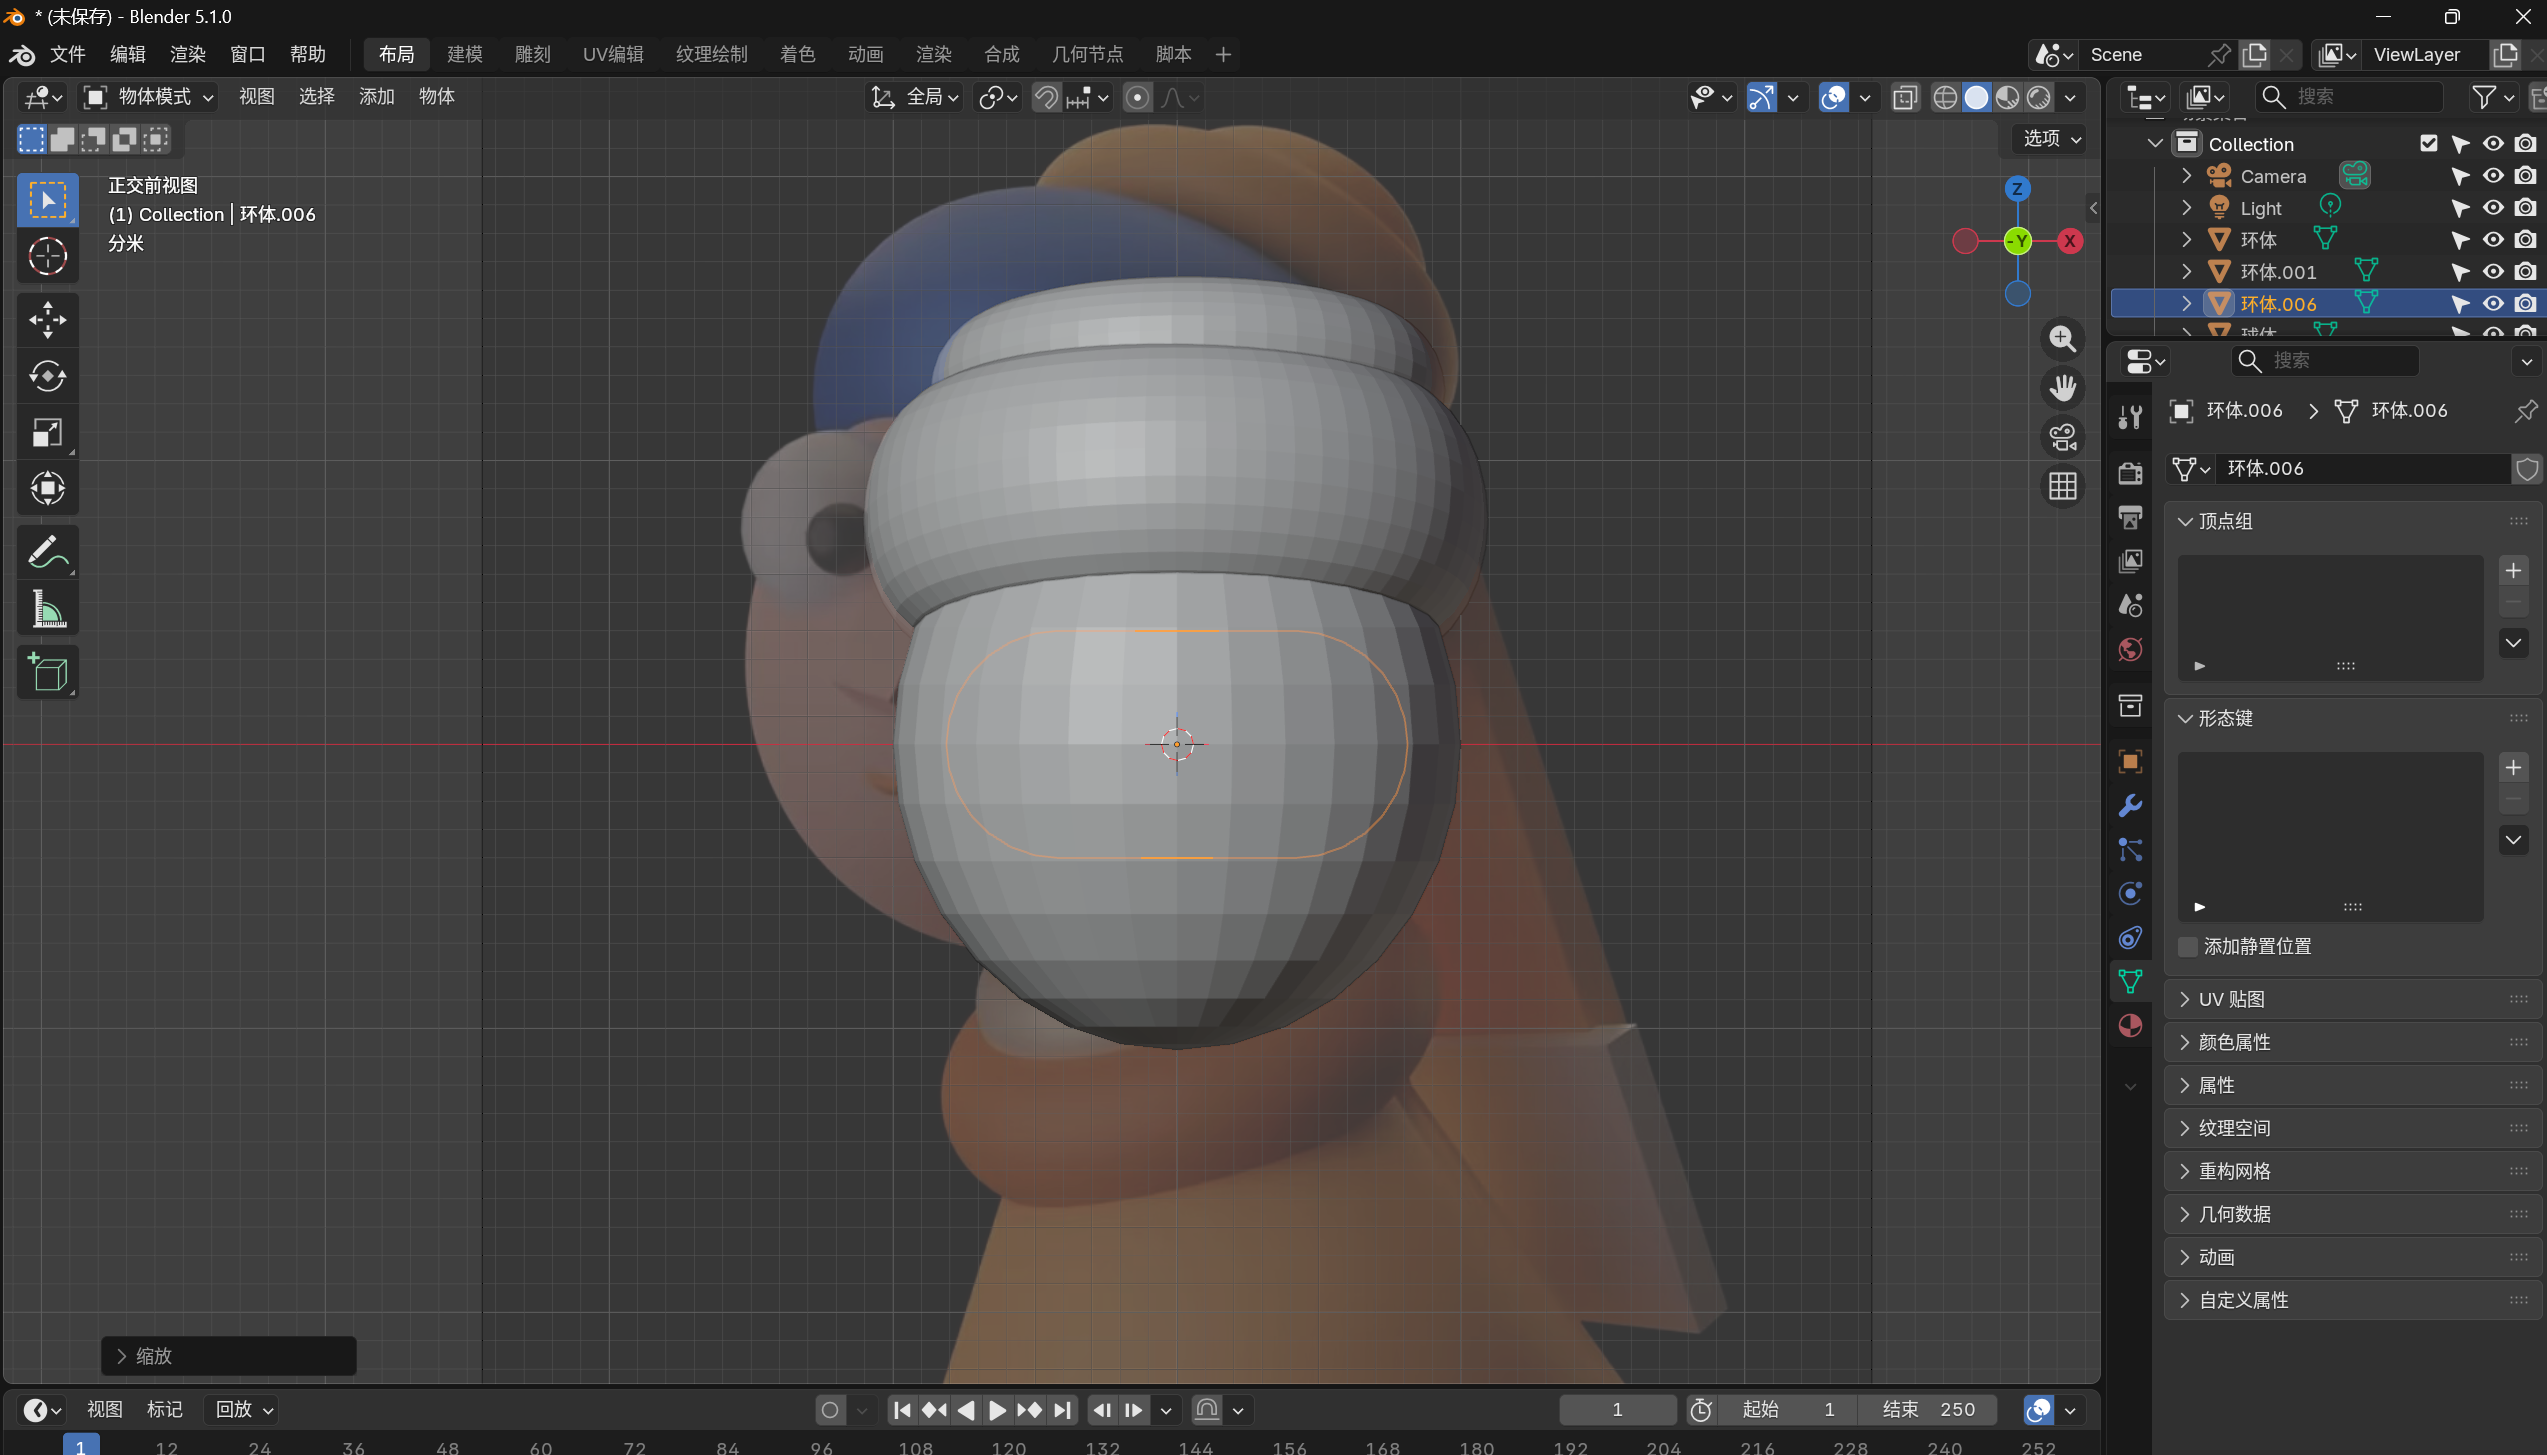Activate the Annotate pencil tool

tap(47, 552)
